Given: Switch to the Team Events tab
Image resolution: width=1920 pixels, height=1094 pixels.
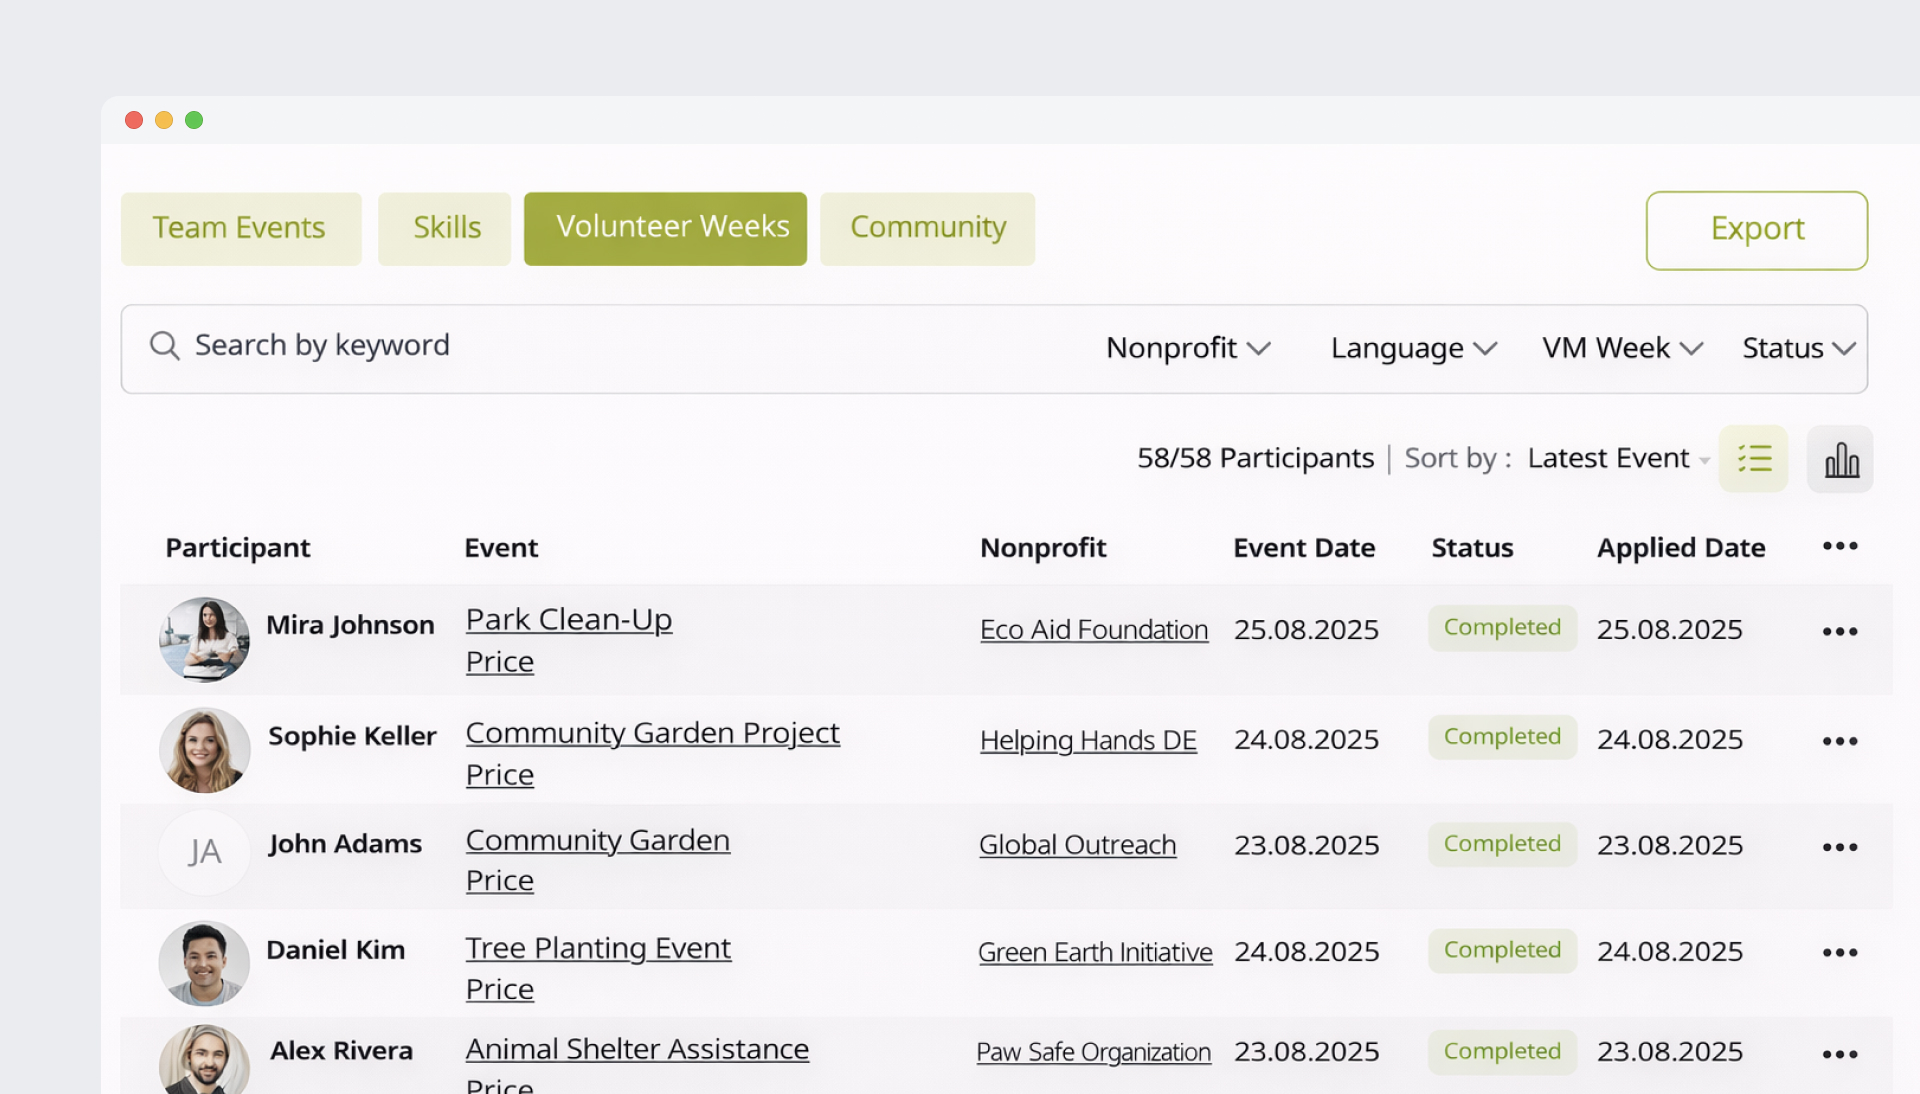Looking at the screenshot, I should click(240, 228).
